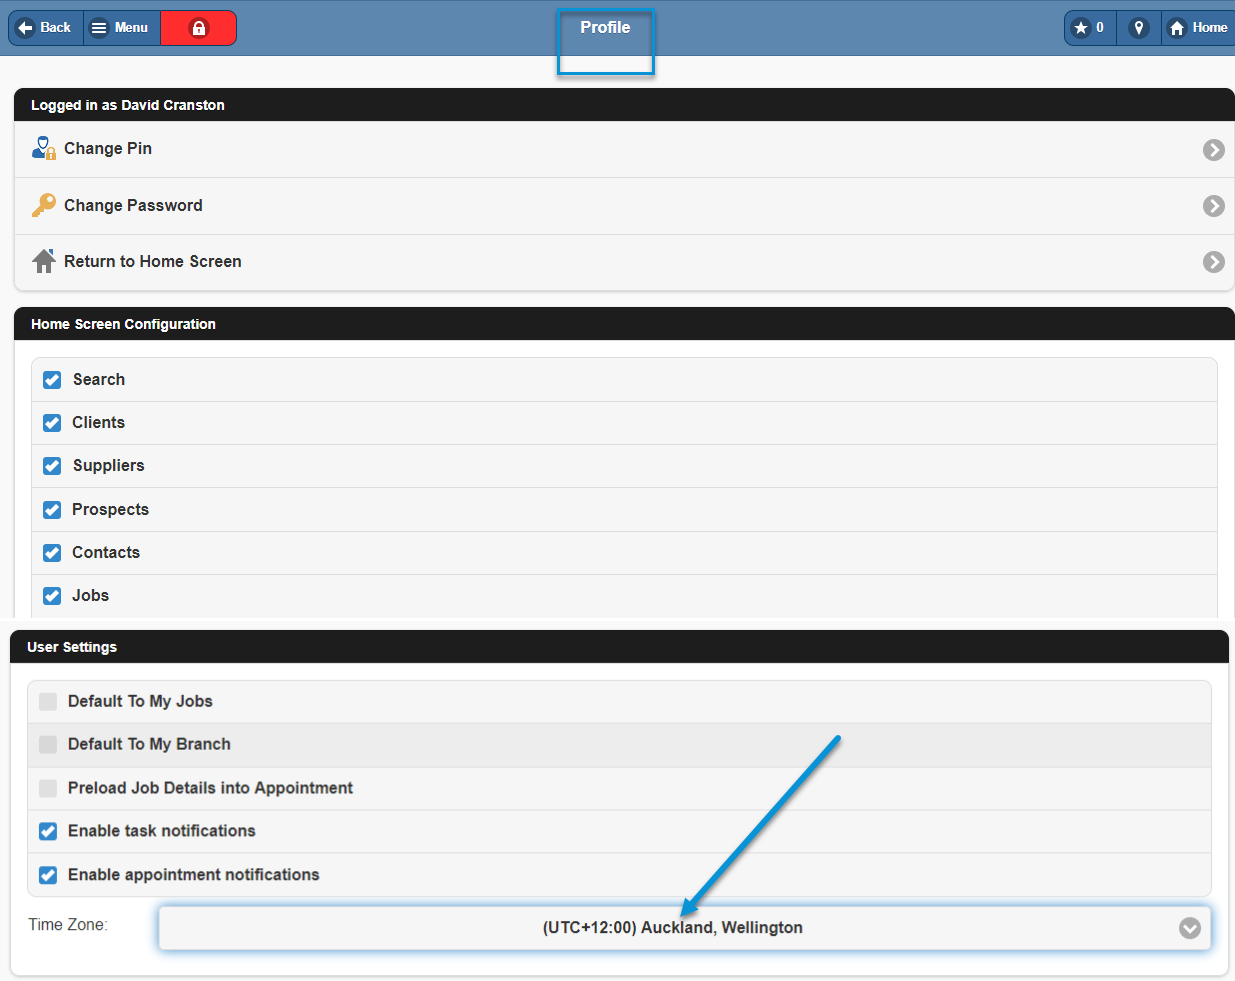Click the Time Zone label

pyautogui.click(x=68, y=924)
